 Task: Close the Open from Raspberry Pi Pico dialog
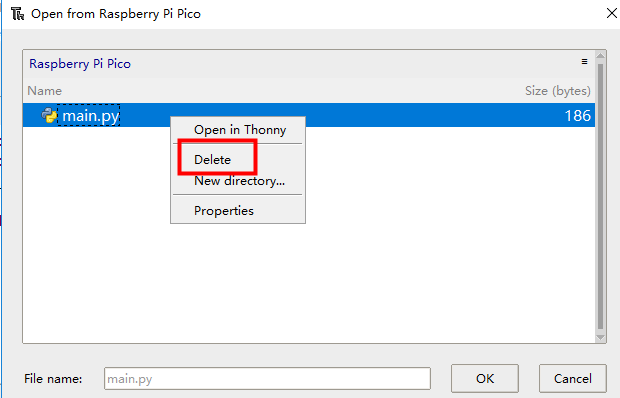coord(612,13)
